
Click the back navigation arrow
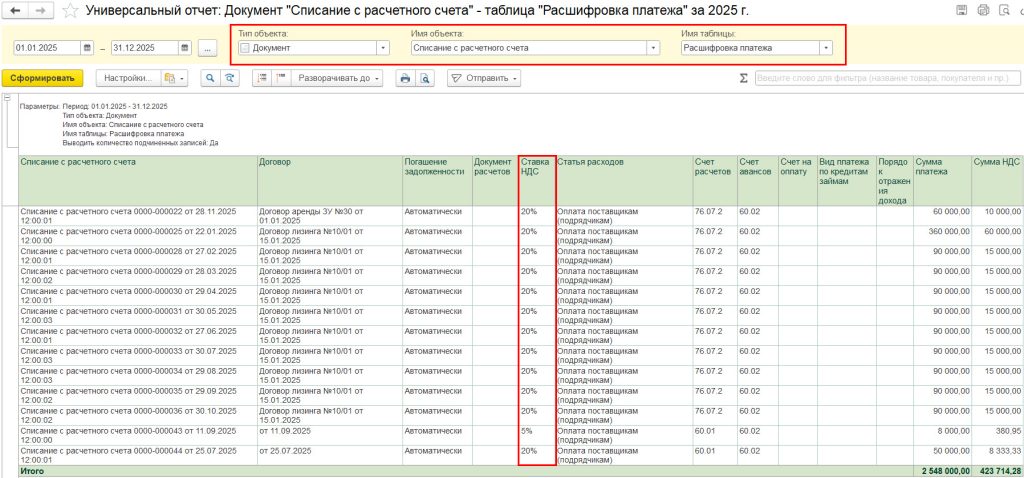15,10
